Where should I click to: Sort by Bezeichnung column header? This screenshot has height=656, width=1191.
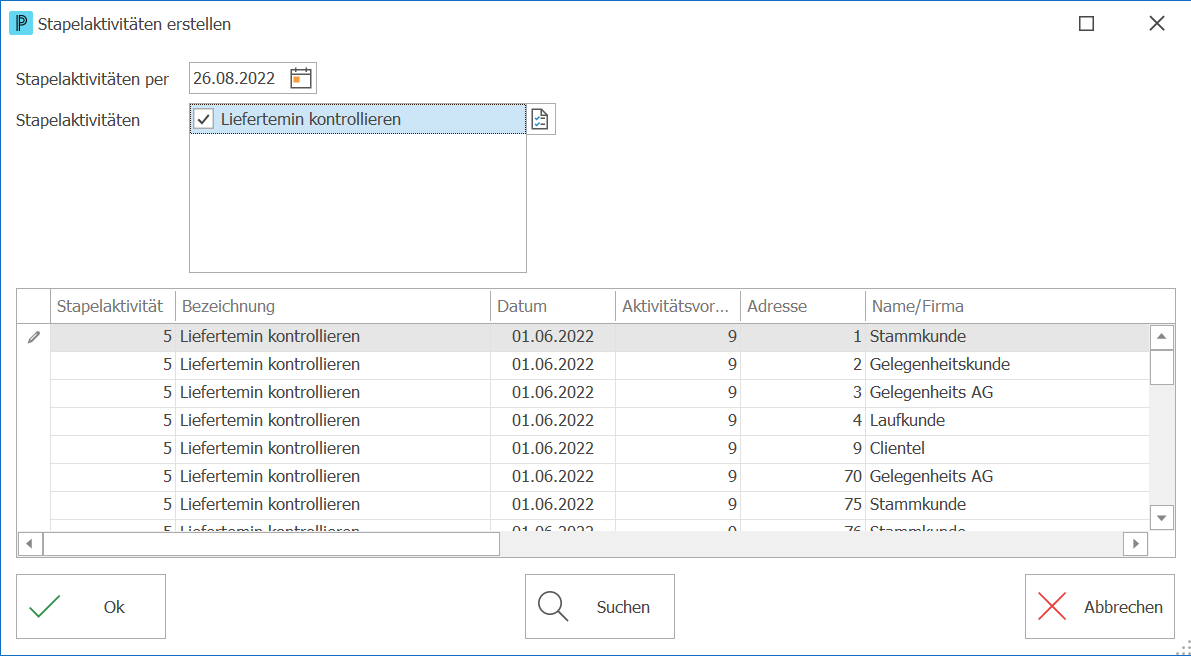(x=333, y=307)
